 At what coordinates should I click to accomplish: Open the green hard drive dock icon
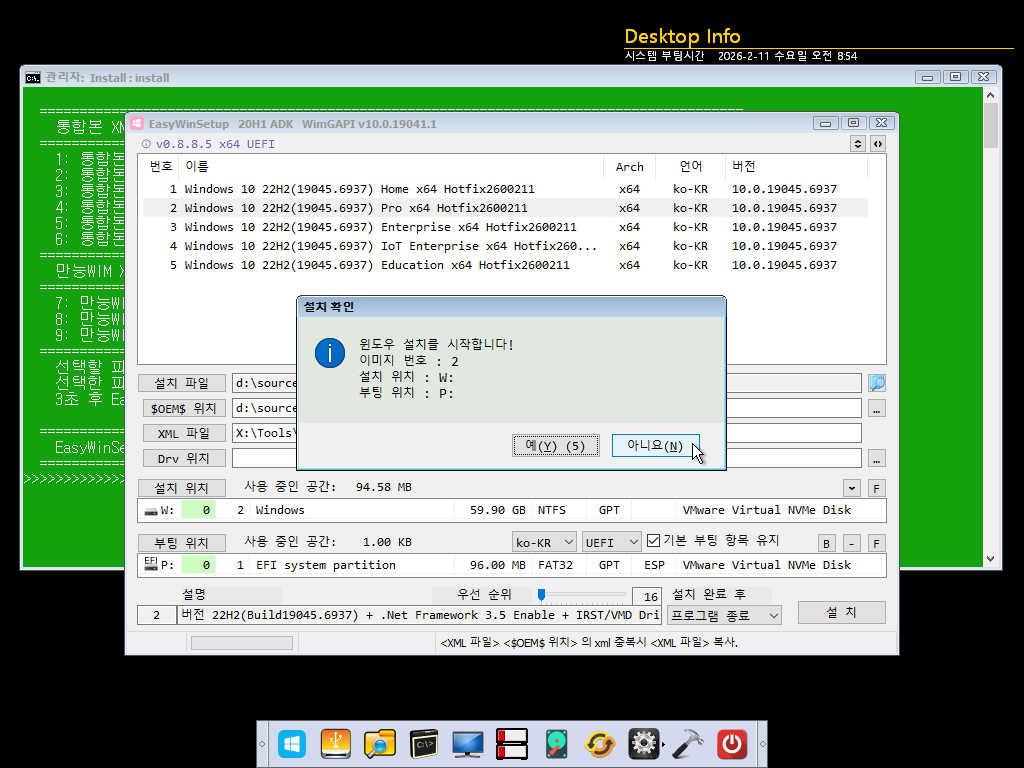click(556, 744)
